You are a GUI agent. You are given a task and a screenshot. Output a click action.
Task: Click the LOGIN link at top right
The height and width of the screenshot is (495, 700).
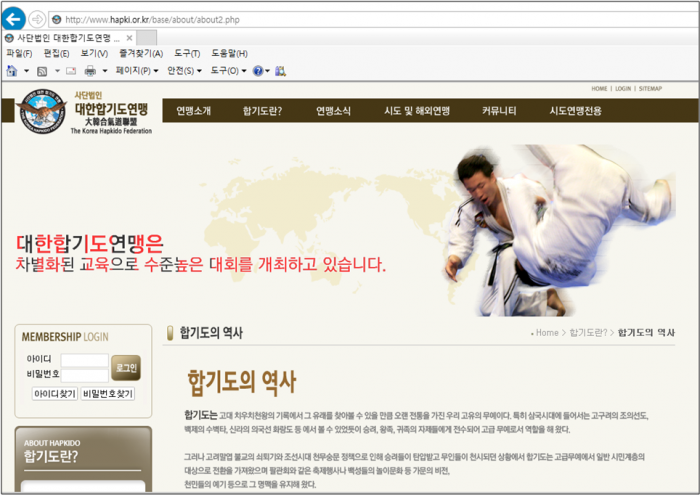coord(623,89)
